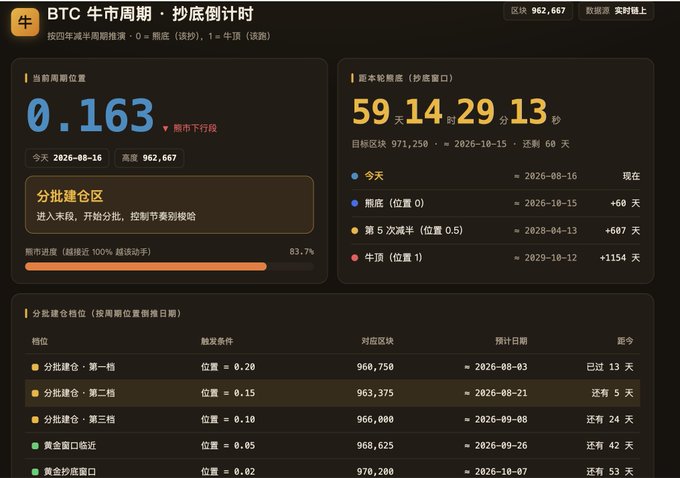
Task: Click yellow marker of 分批建仓 · 第二档
Action: pyautogui.click(x=35, y=393)
